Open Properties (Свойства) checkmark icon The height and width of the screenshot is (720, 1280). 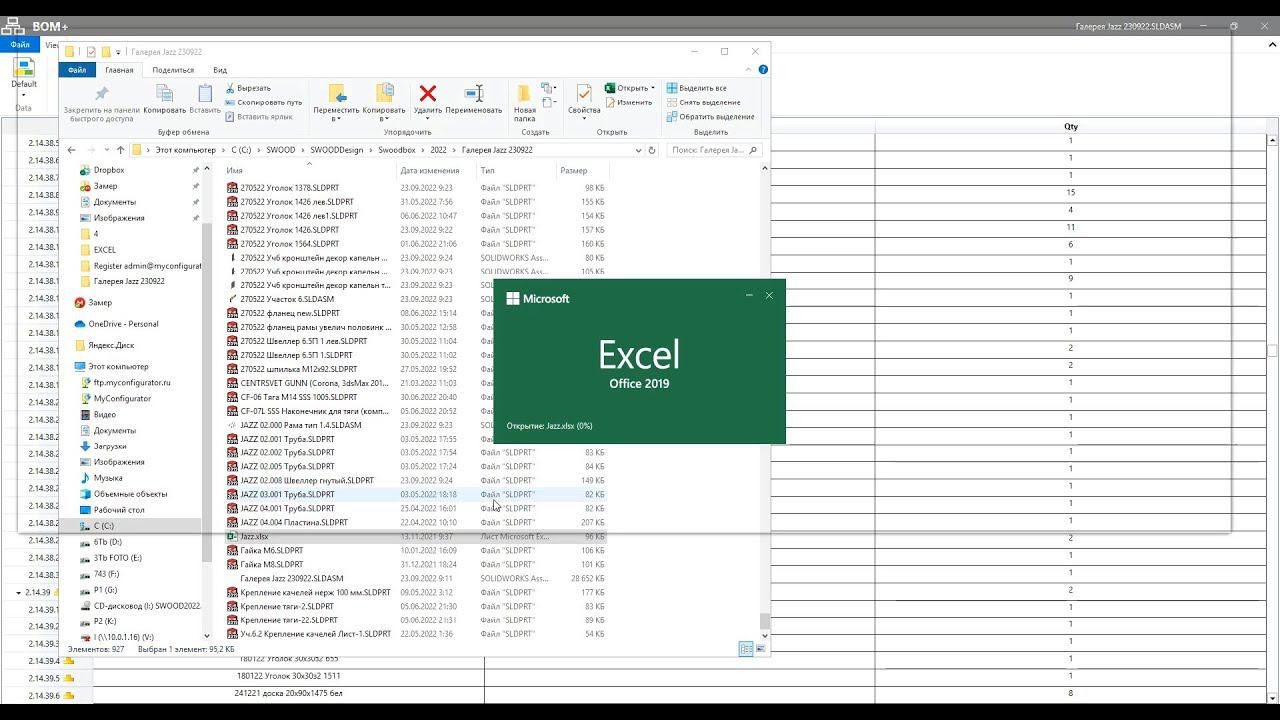point(584,94)
